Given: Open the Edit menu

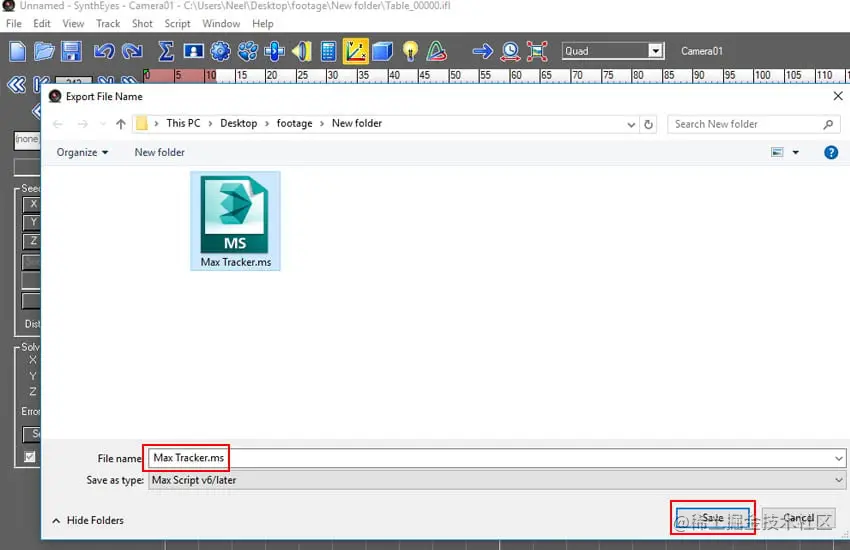Looking at the screenshot, I should (42, 24).
